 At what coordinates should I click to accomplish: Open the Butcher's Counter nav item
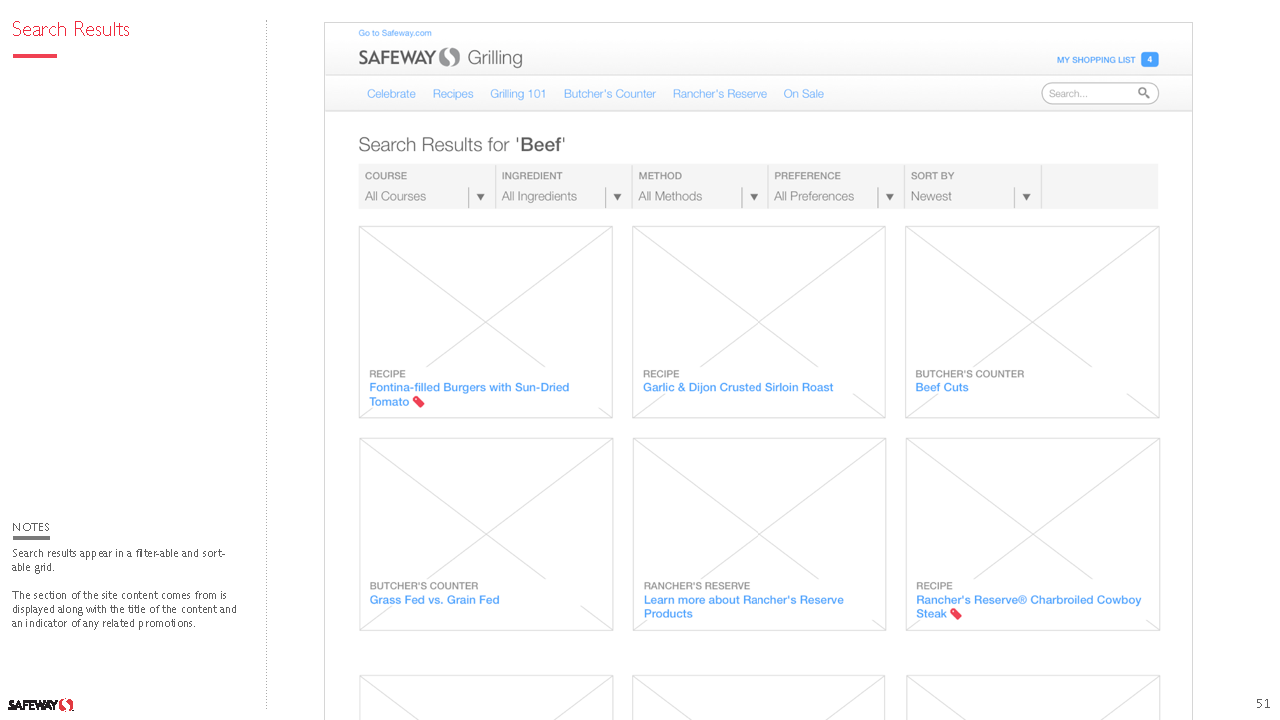coord(610,94)
